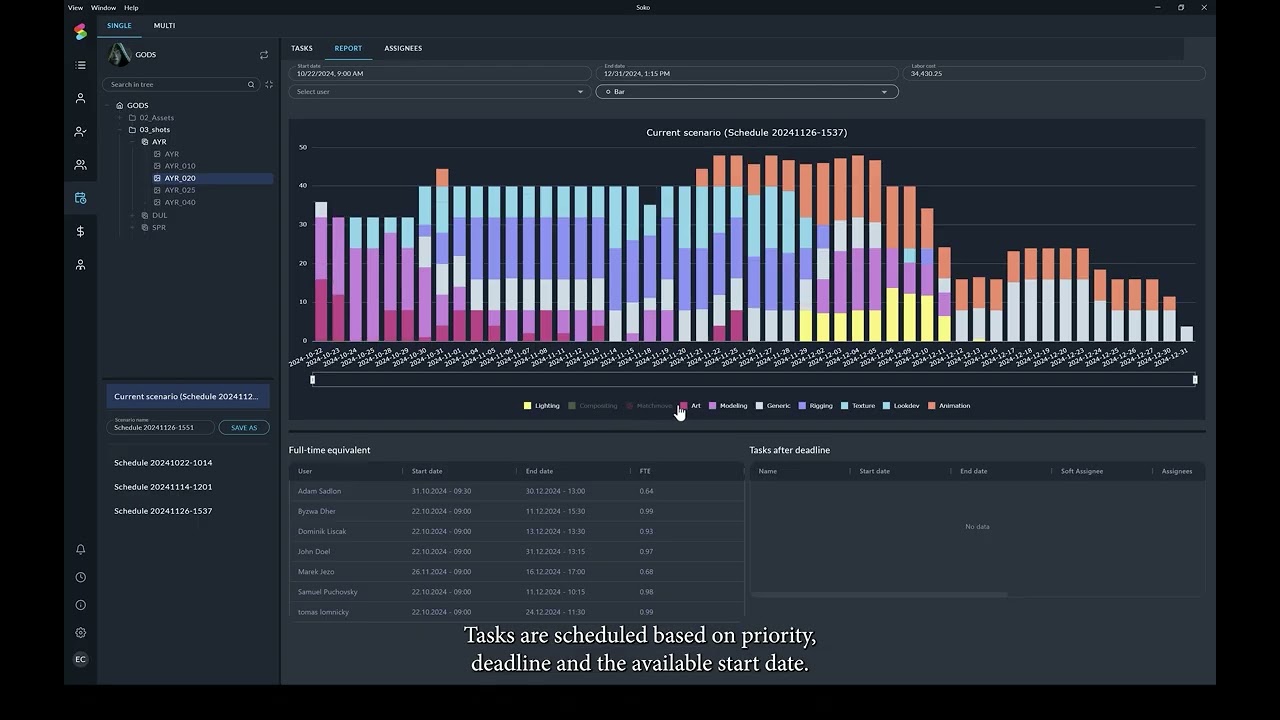1280x720 pixels.
Task: Click the Soko logo icon
Action: [80, 32]
